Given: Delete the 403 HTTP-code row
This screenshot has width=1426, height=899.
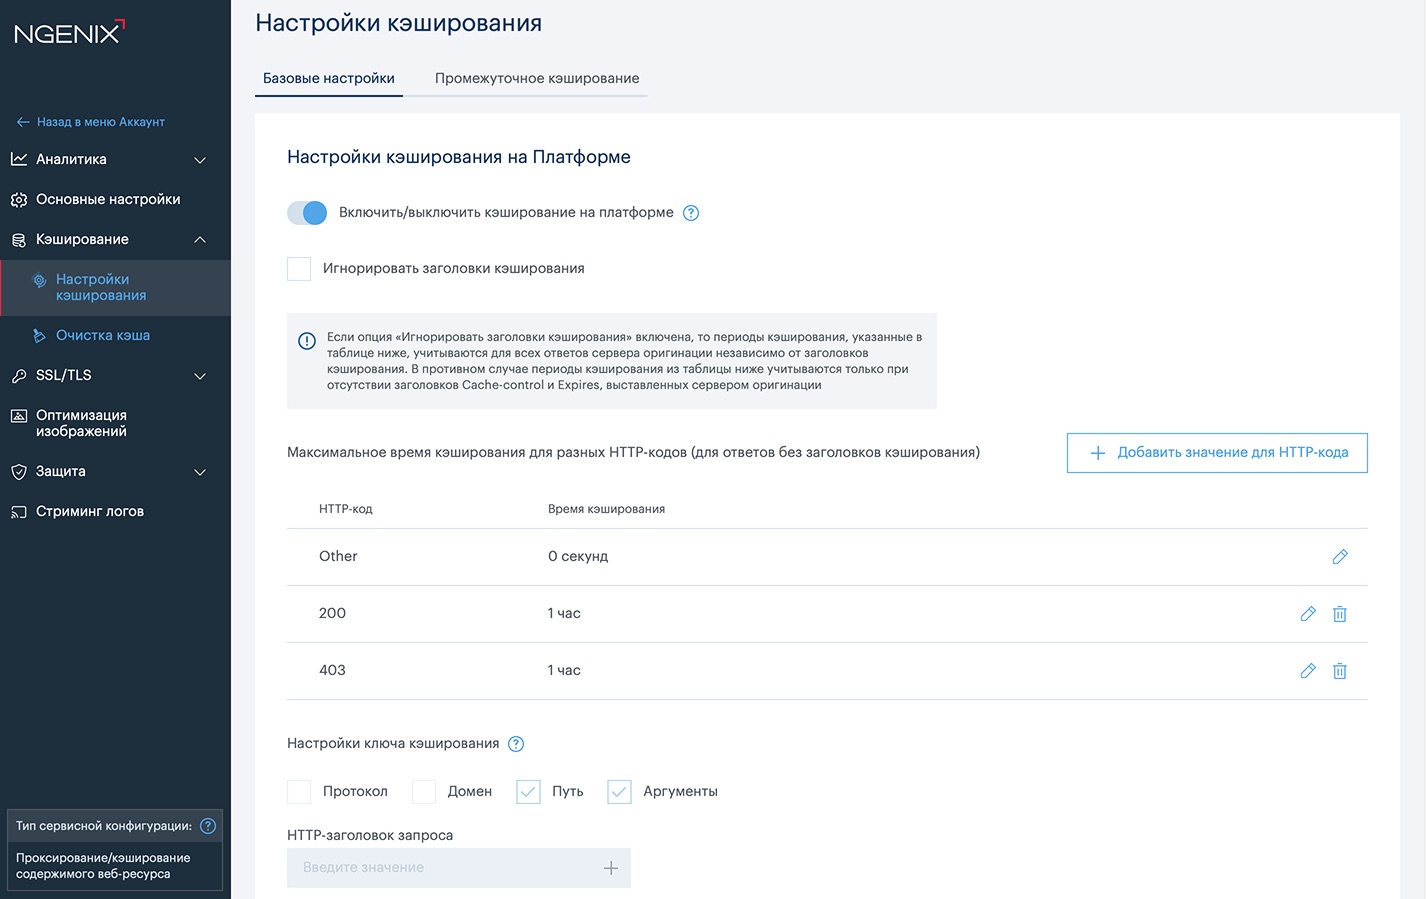Looking at the screenshot, I should click(x=1340, y=671).
